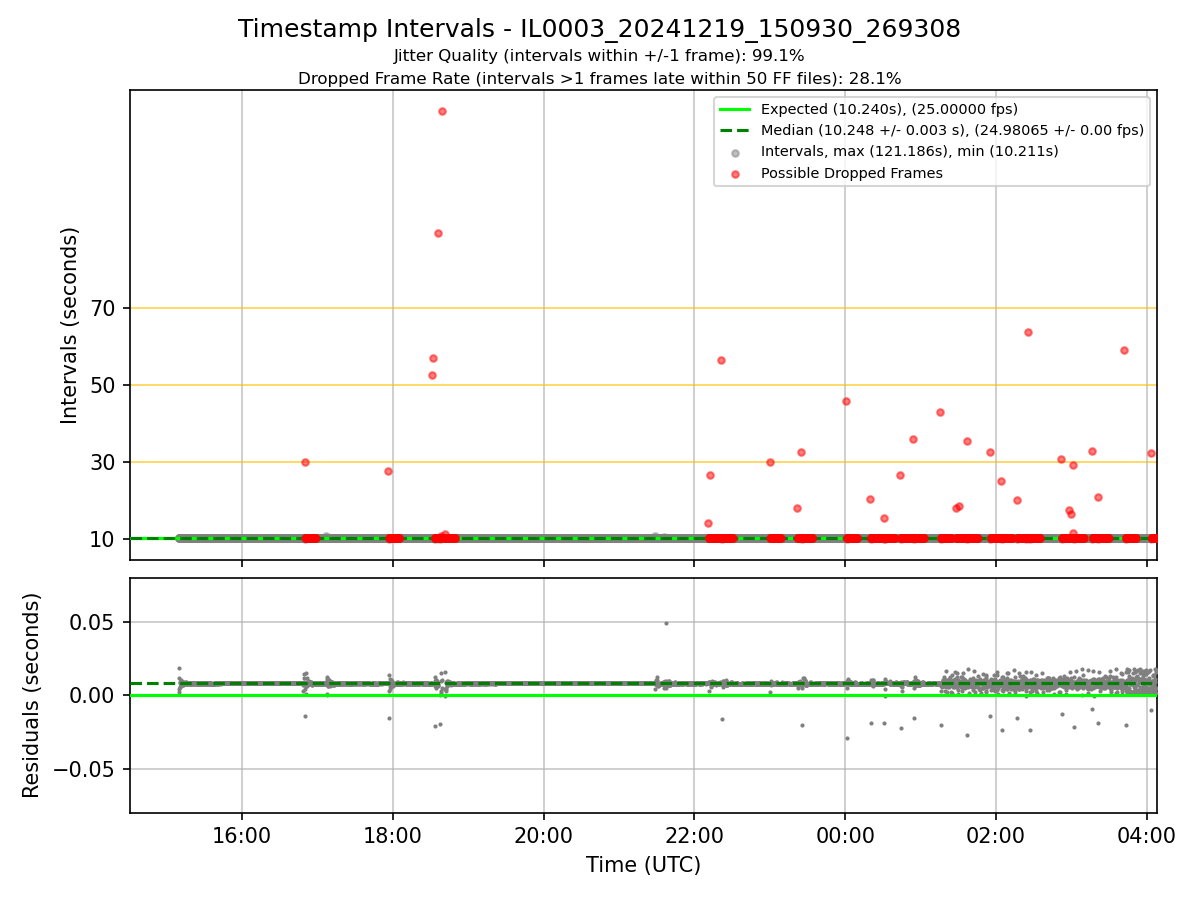This screenshot has height=900, width=1200.
Task: Click the legend entry 'Intervals, max (121.186s), min (10.211s)'
Action: [x=909, y=152]
